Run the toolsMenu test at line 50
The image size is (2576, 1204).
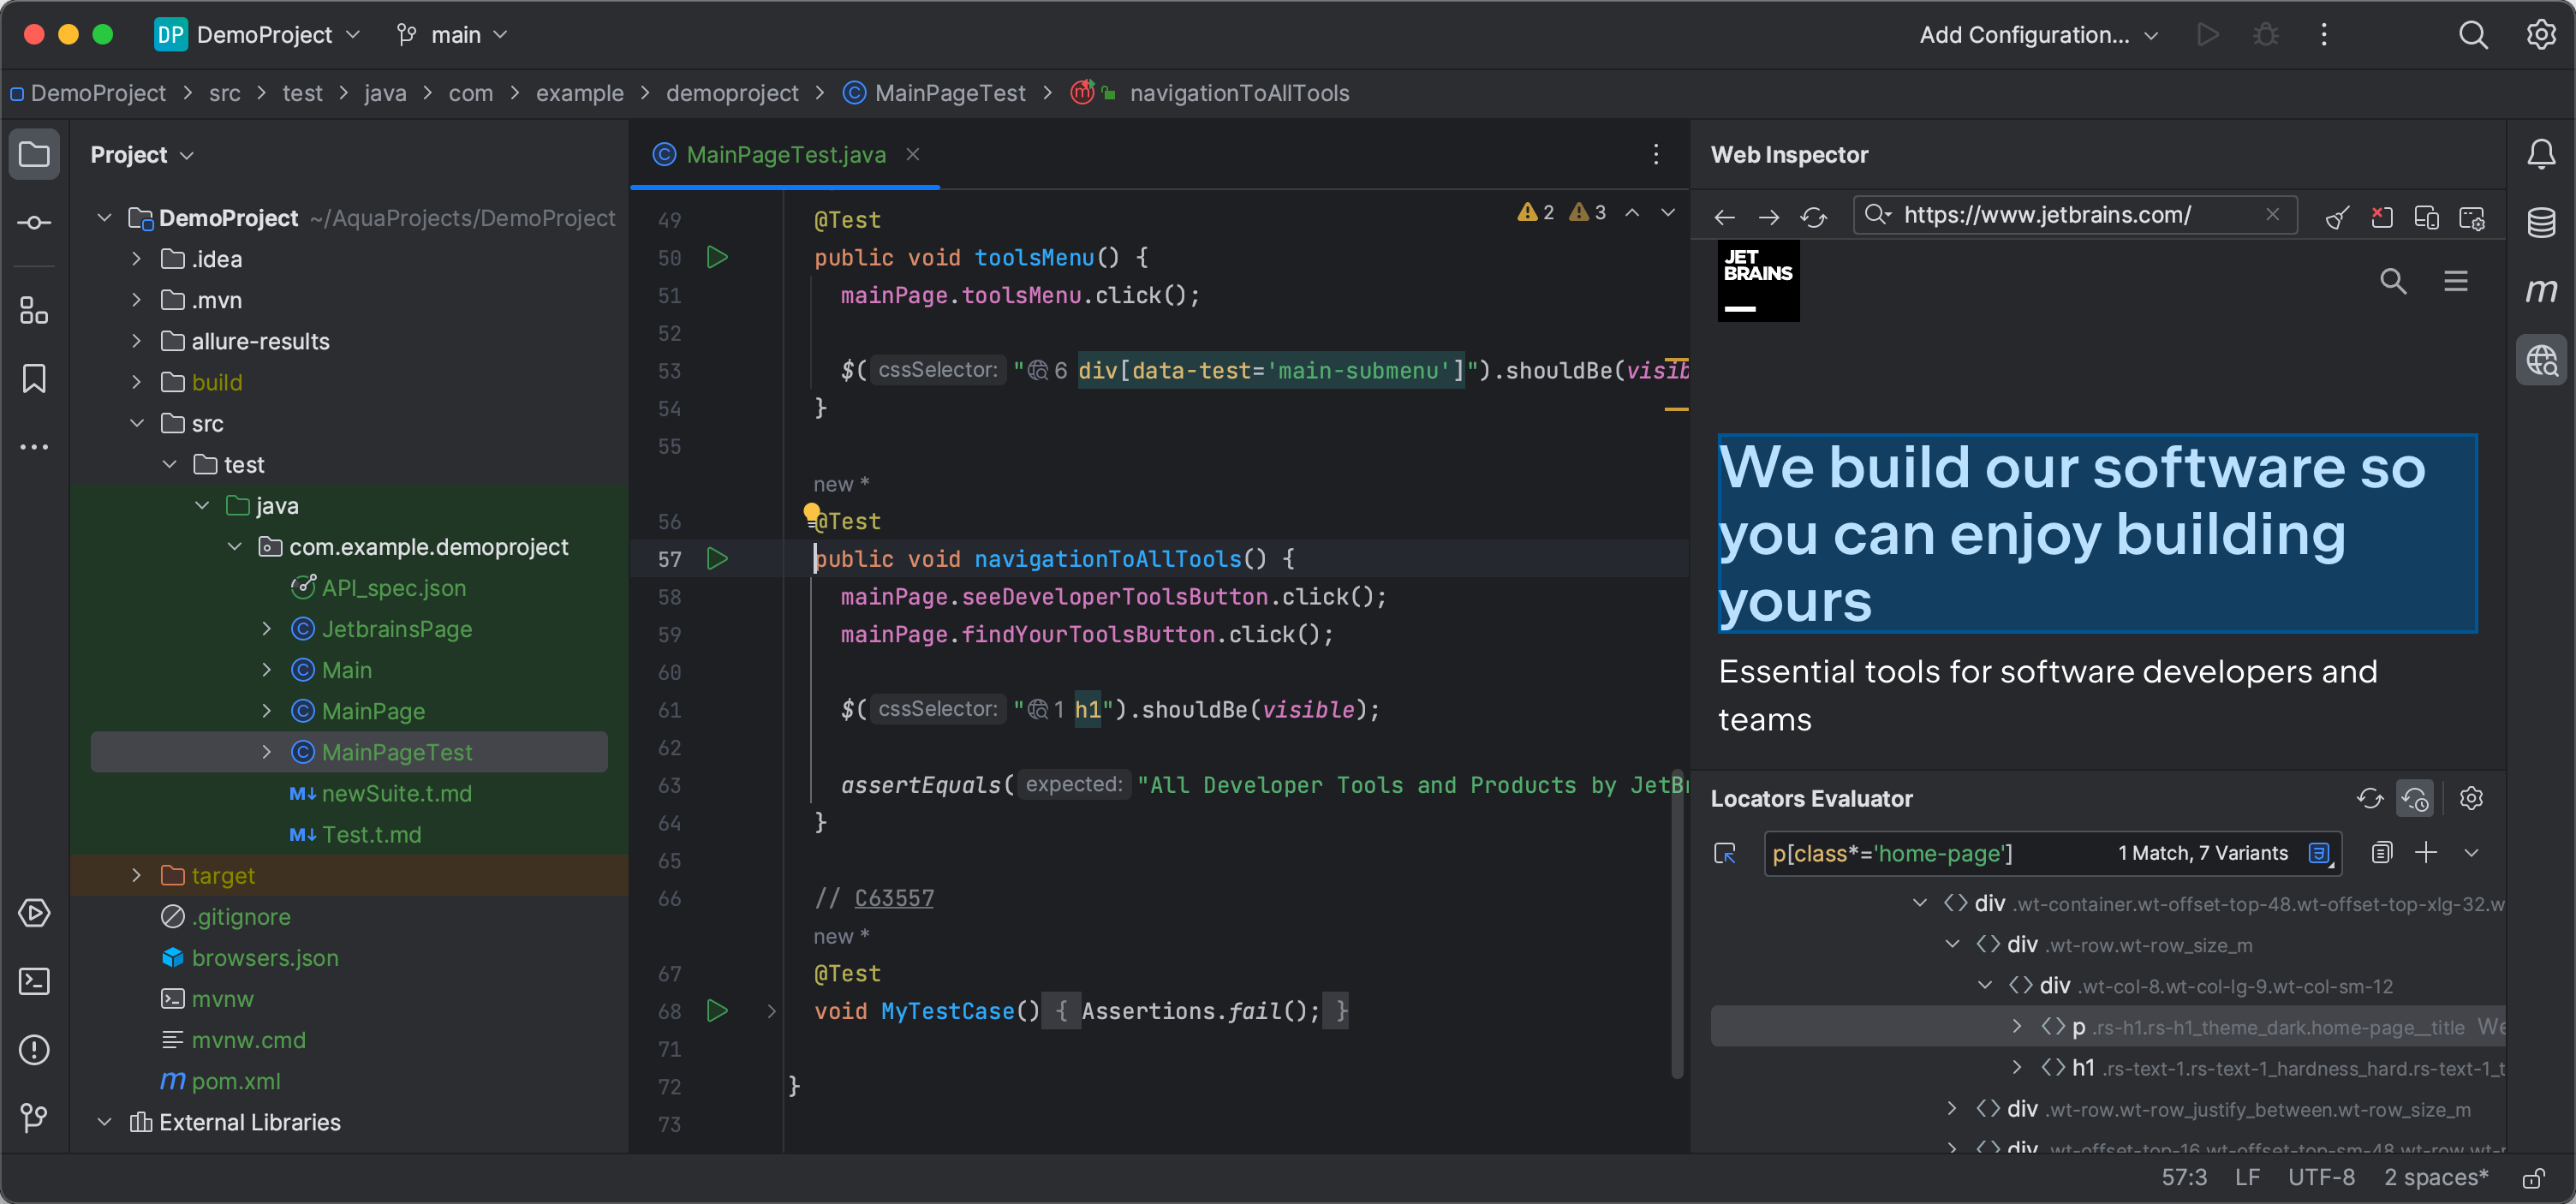click(717, 257)
